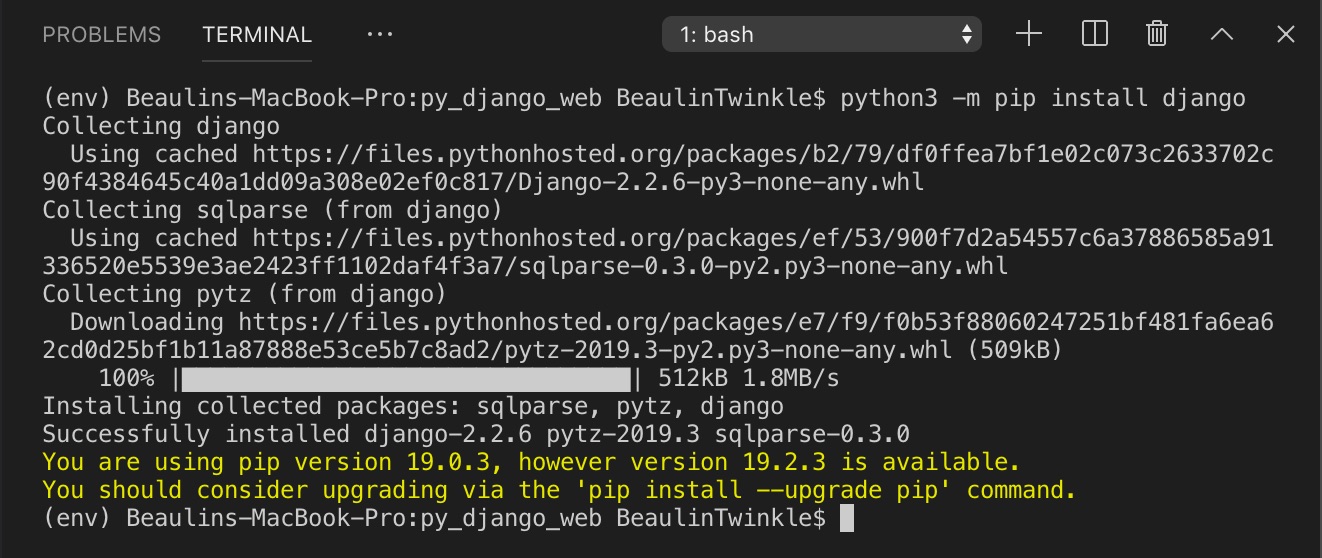Click the 'Successfully installed django-2.2.6' line
1322x558 pixels.
pyautogui.click(x=475, y=434)
